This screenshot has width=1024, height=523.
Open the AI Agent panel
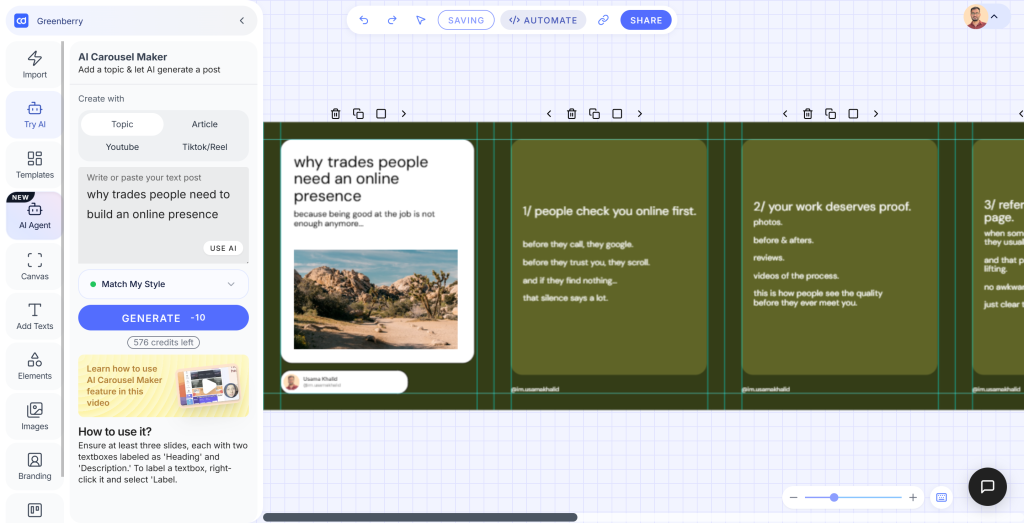[35, 215]
